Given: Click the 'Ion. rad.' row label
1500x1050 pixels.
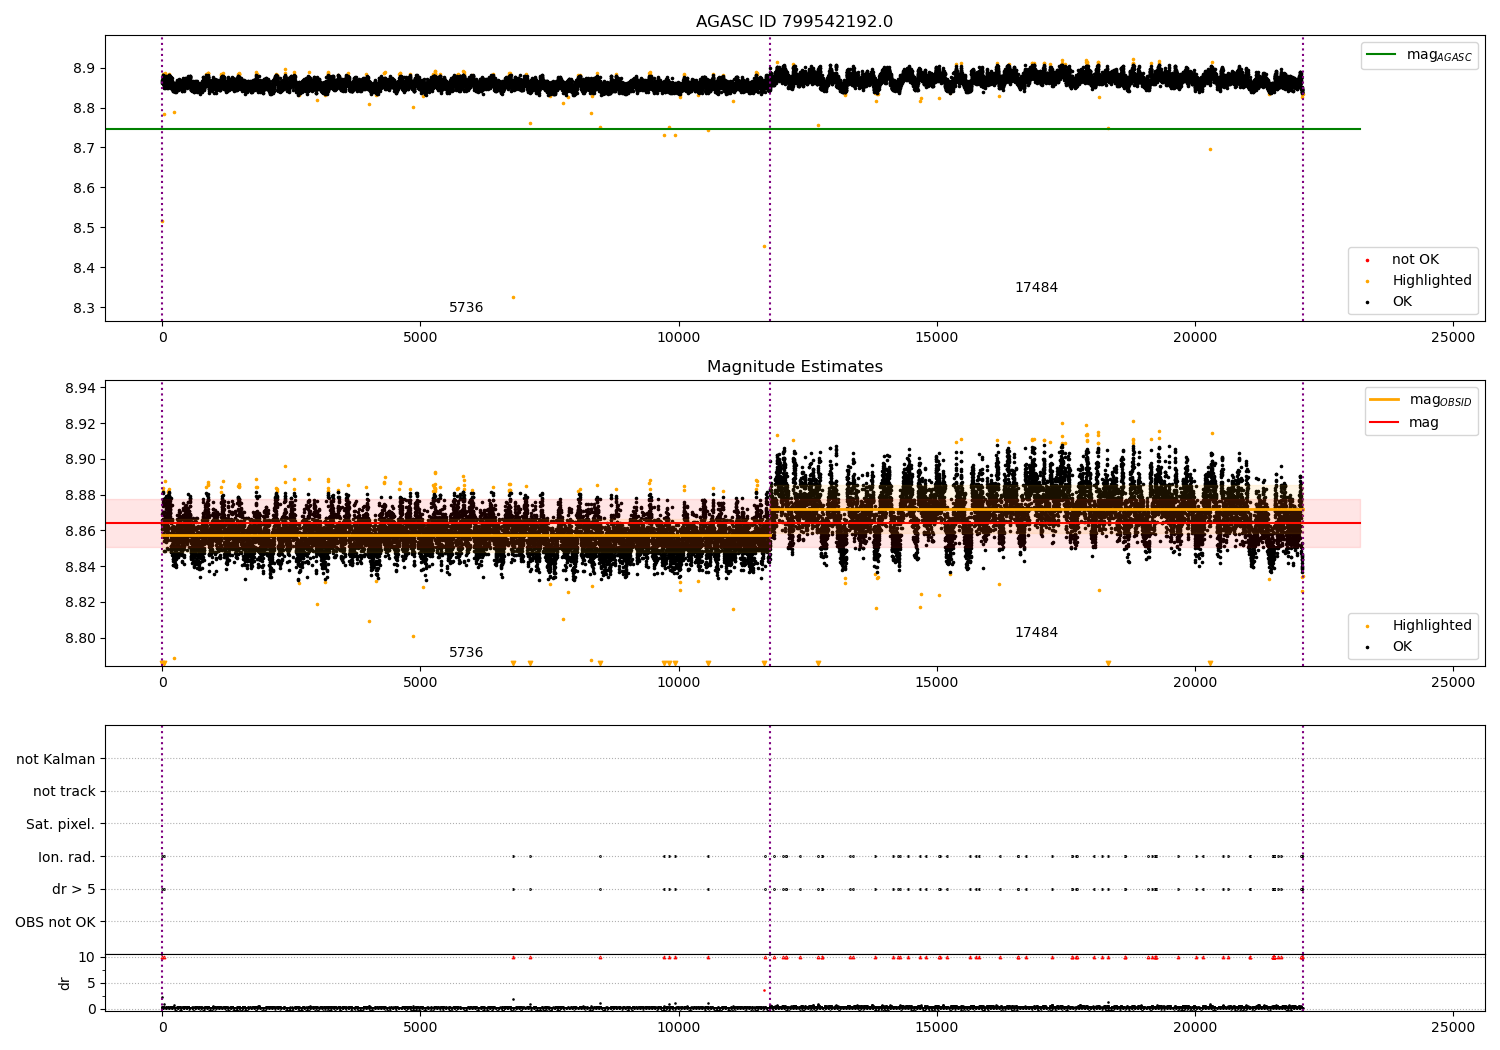Looking at the screenshot, I should tap(67, 857).
